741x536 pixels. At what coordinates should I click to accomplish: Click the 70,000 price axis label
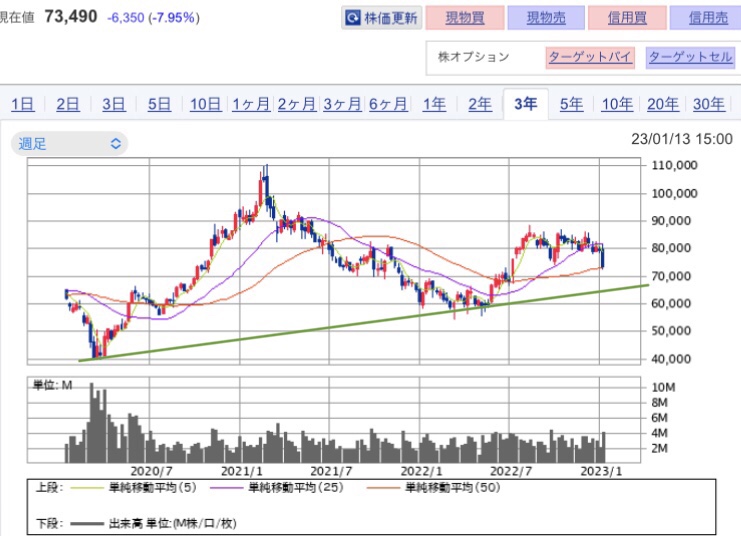(671, 276)
